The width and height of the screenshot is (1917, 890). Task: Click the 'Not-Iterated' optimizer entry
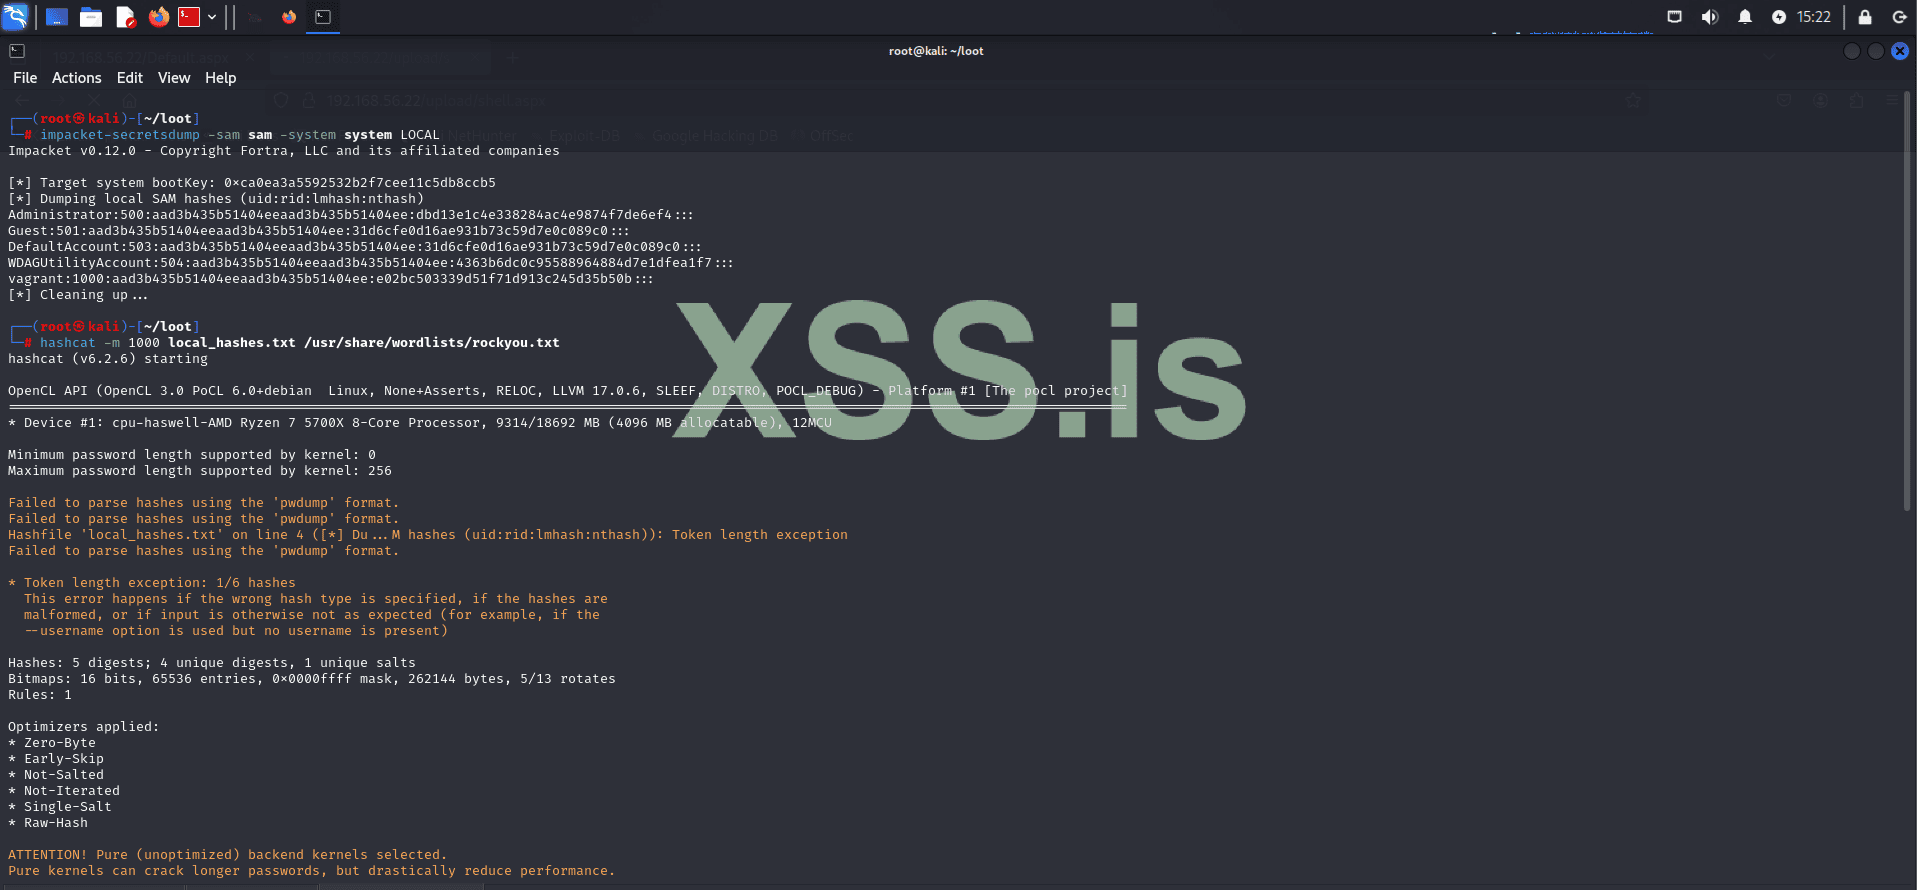[x=64, y=791]
